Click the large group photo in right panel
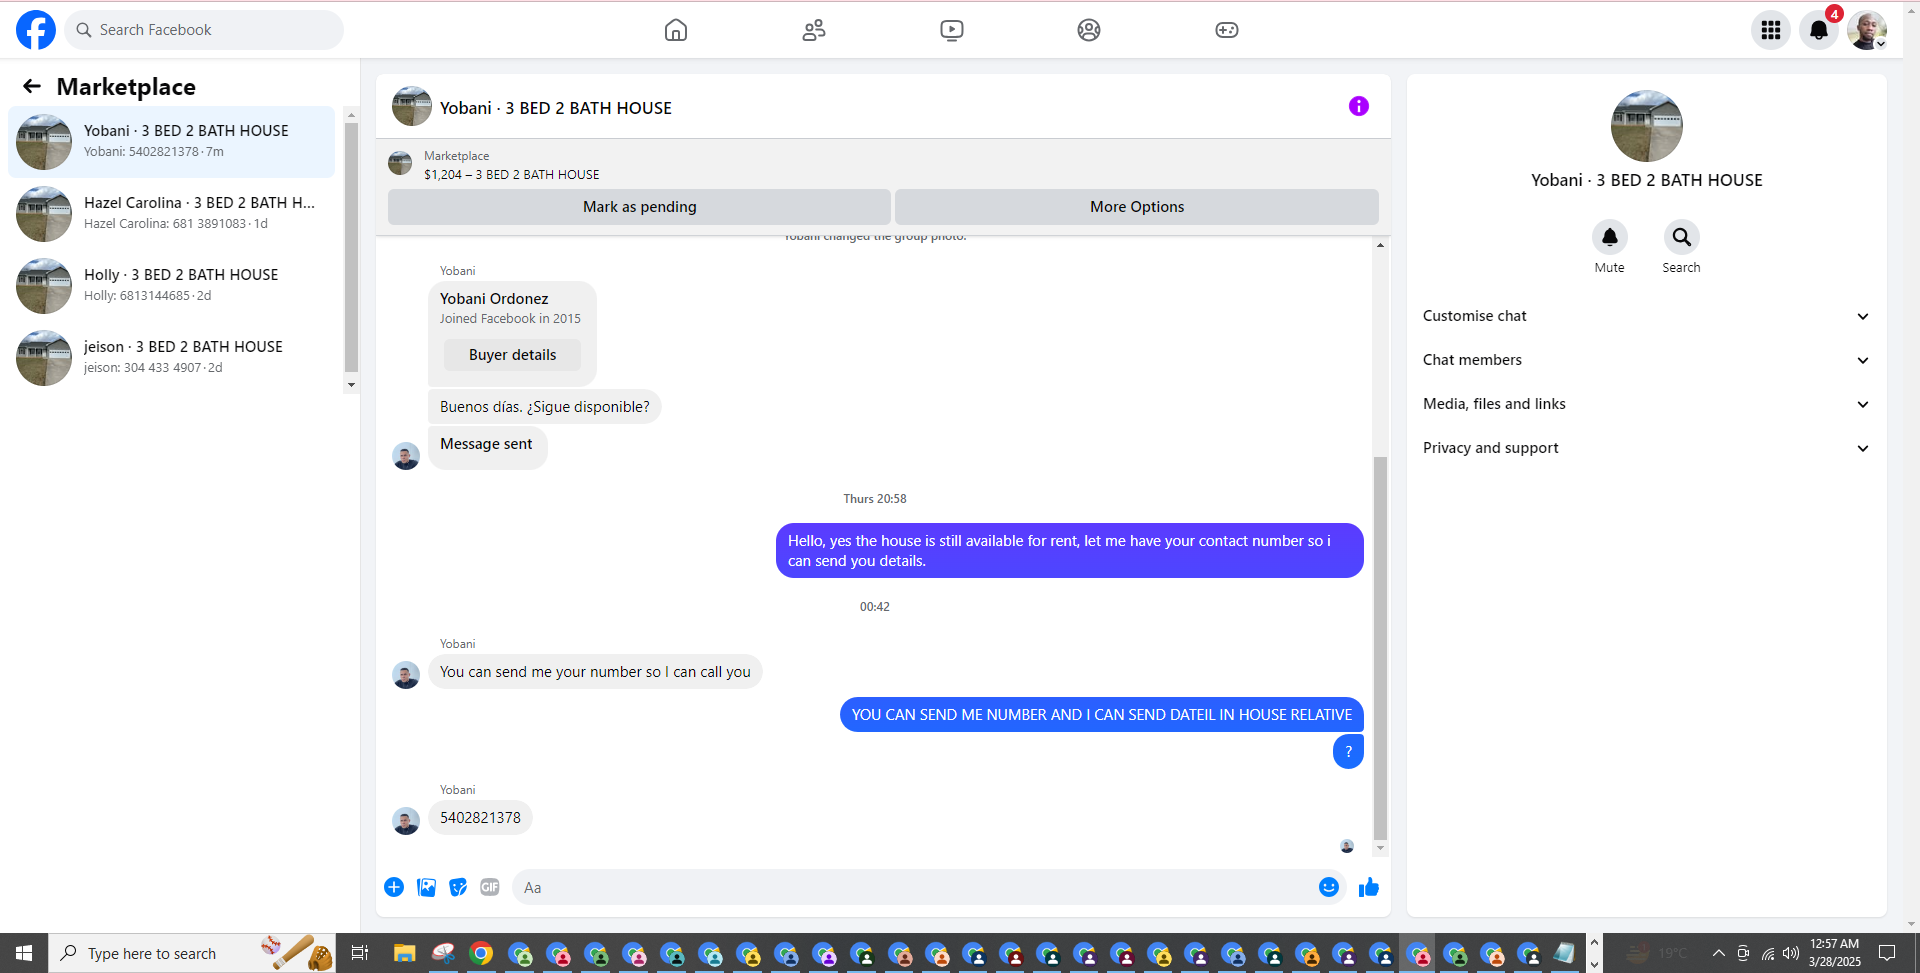The width and height of the screenshot is (1920, 973). [1647, 126]
